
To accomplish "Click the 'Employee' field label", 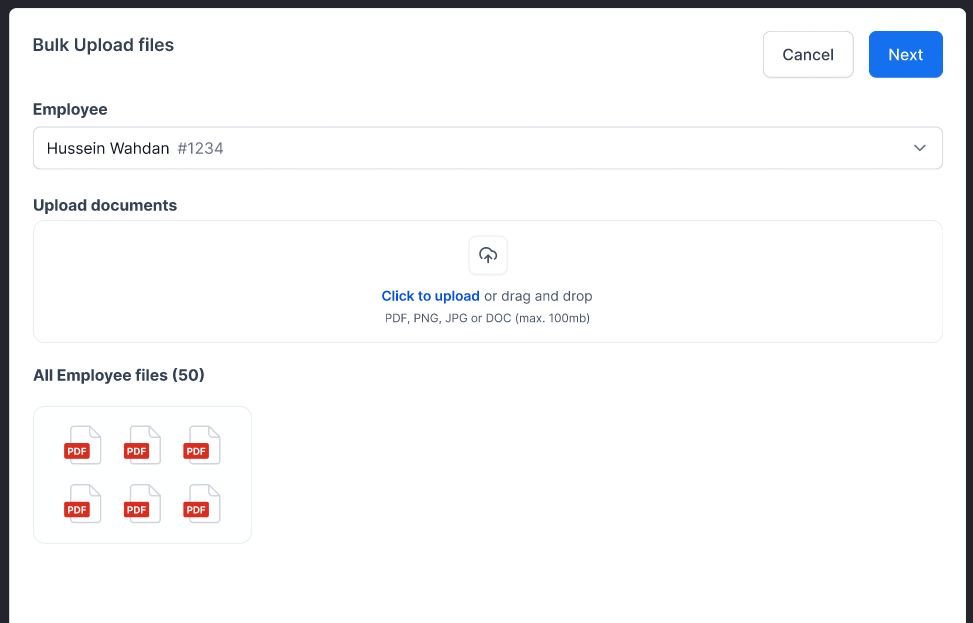I will (x=70, y=109).
